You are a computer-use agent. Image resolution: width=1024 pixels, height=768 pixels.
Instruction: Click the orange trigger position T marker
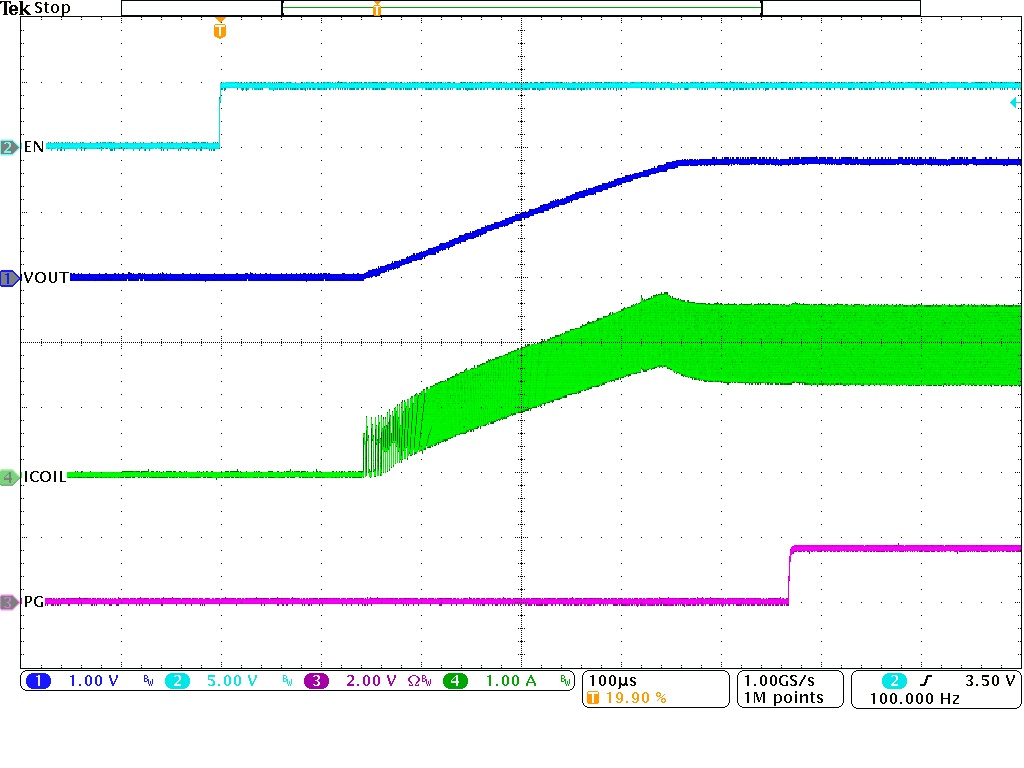tap(220, 28)
